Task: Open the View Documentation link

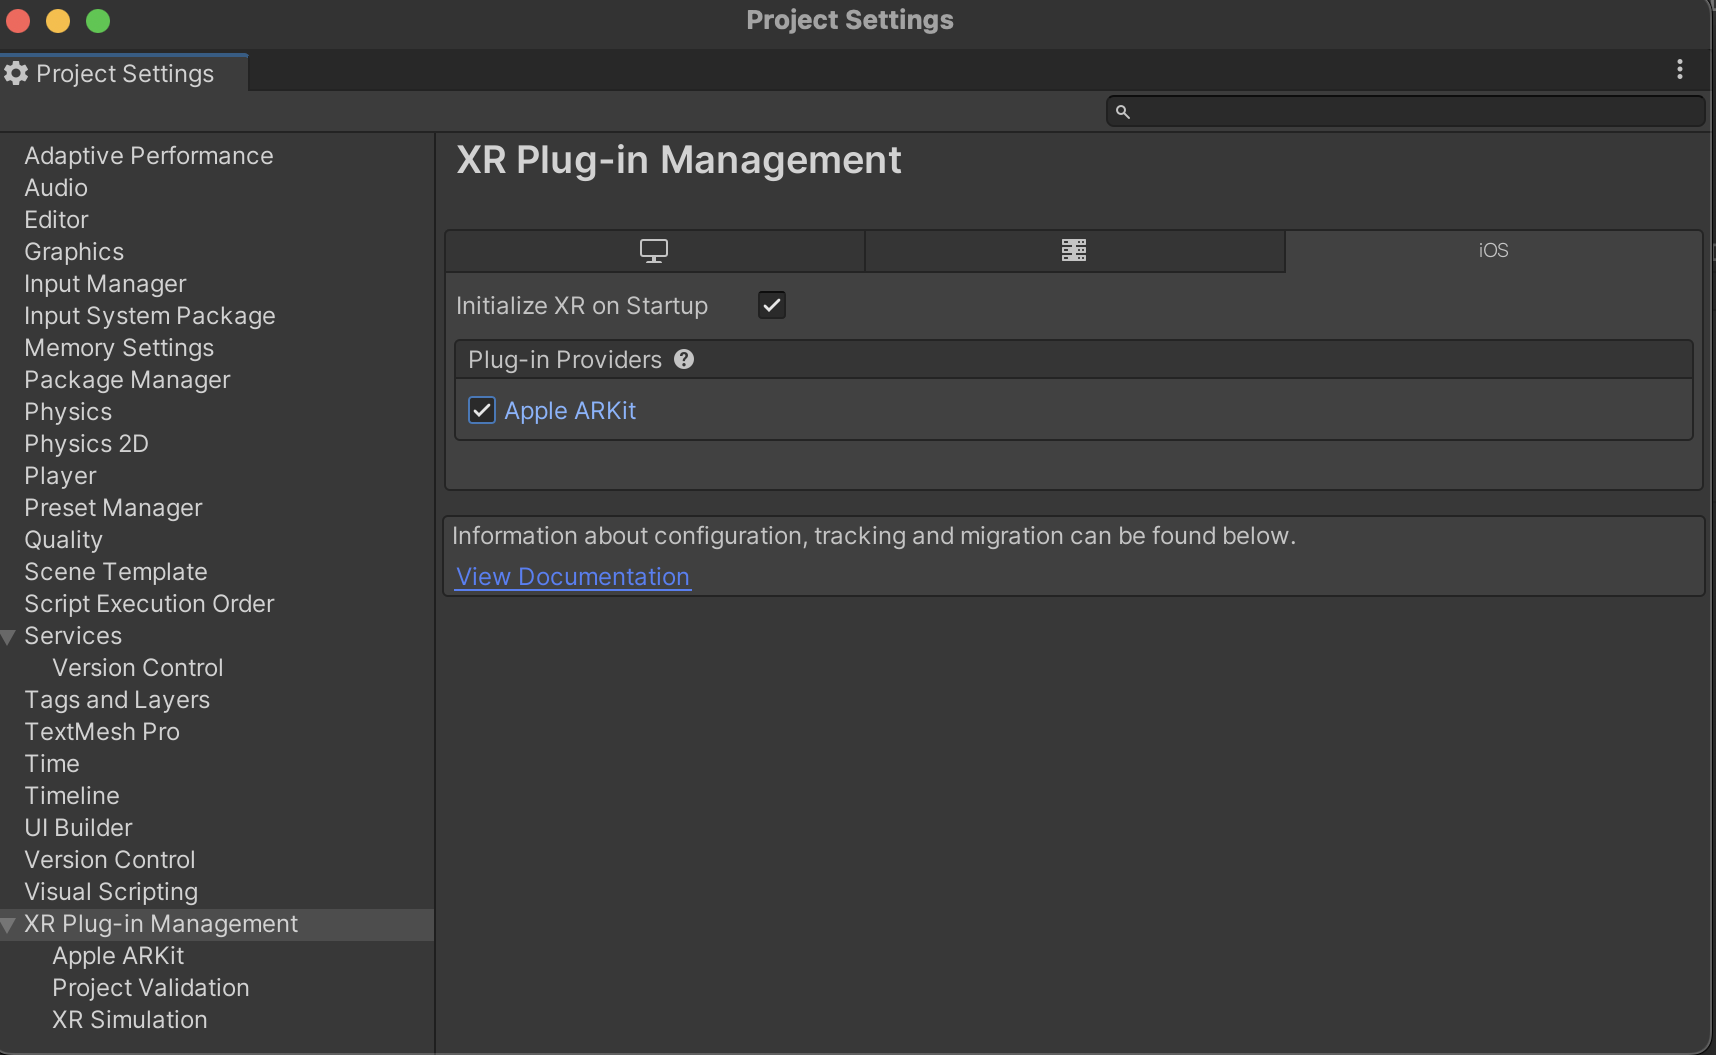Action: [573, 577]
